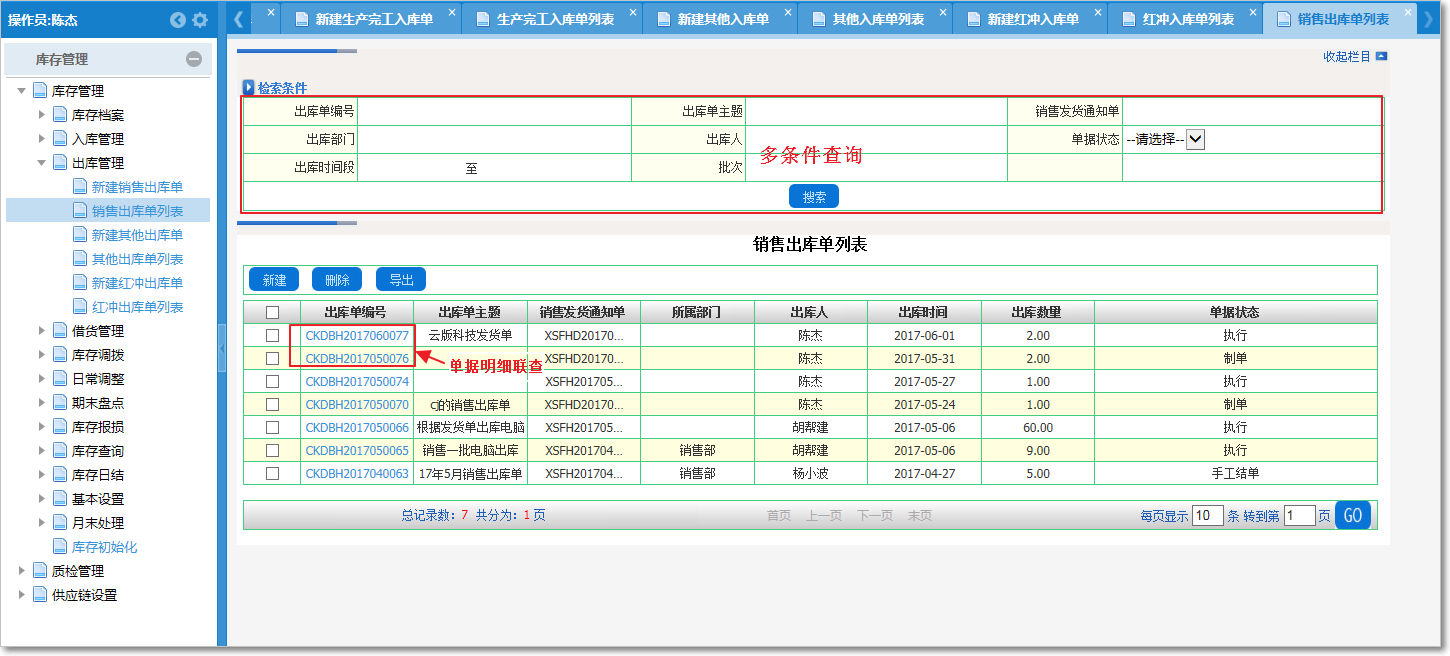Tick the select-all checkbox in table header
1450x656 pixels.
tap(272, 312)
